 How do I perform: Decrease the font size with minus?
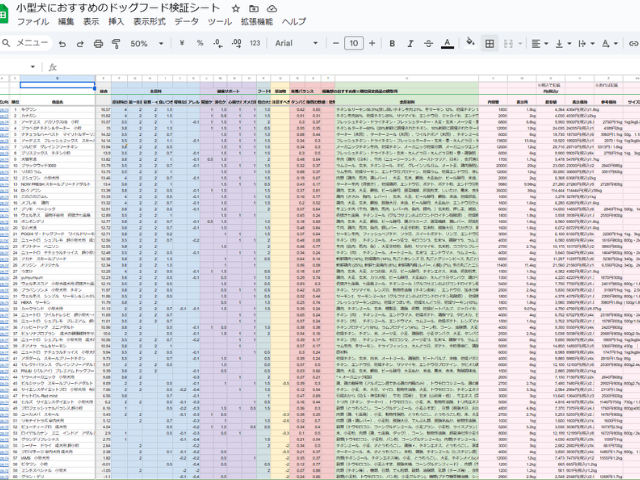point(336,43)
